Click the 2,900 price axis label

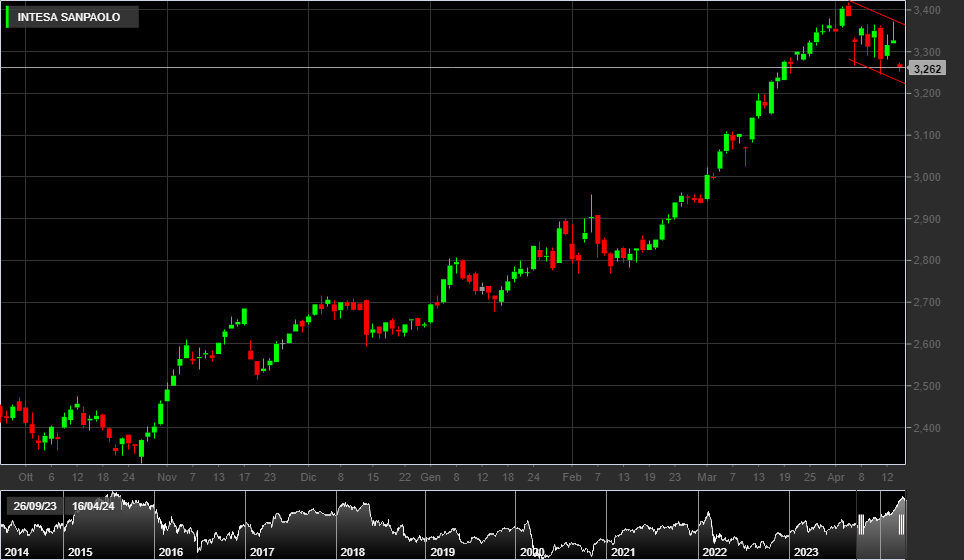926,219
